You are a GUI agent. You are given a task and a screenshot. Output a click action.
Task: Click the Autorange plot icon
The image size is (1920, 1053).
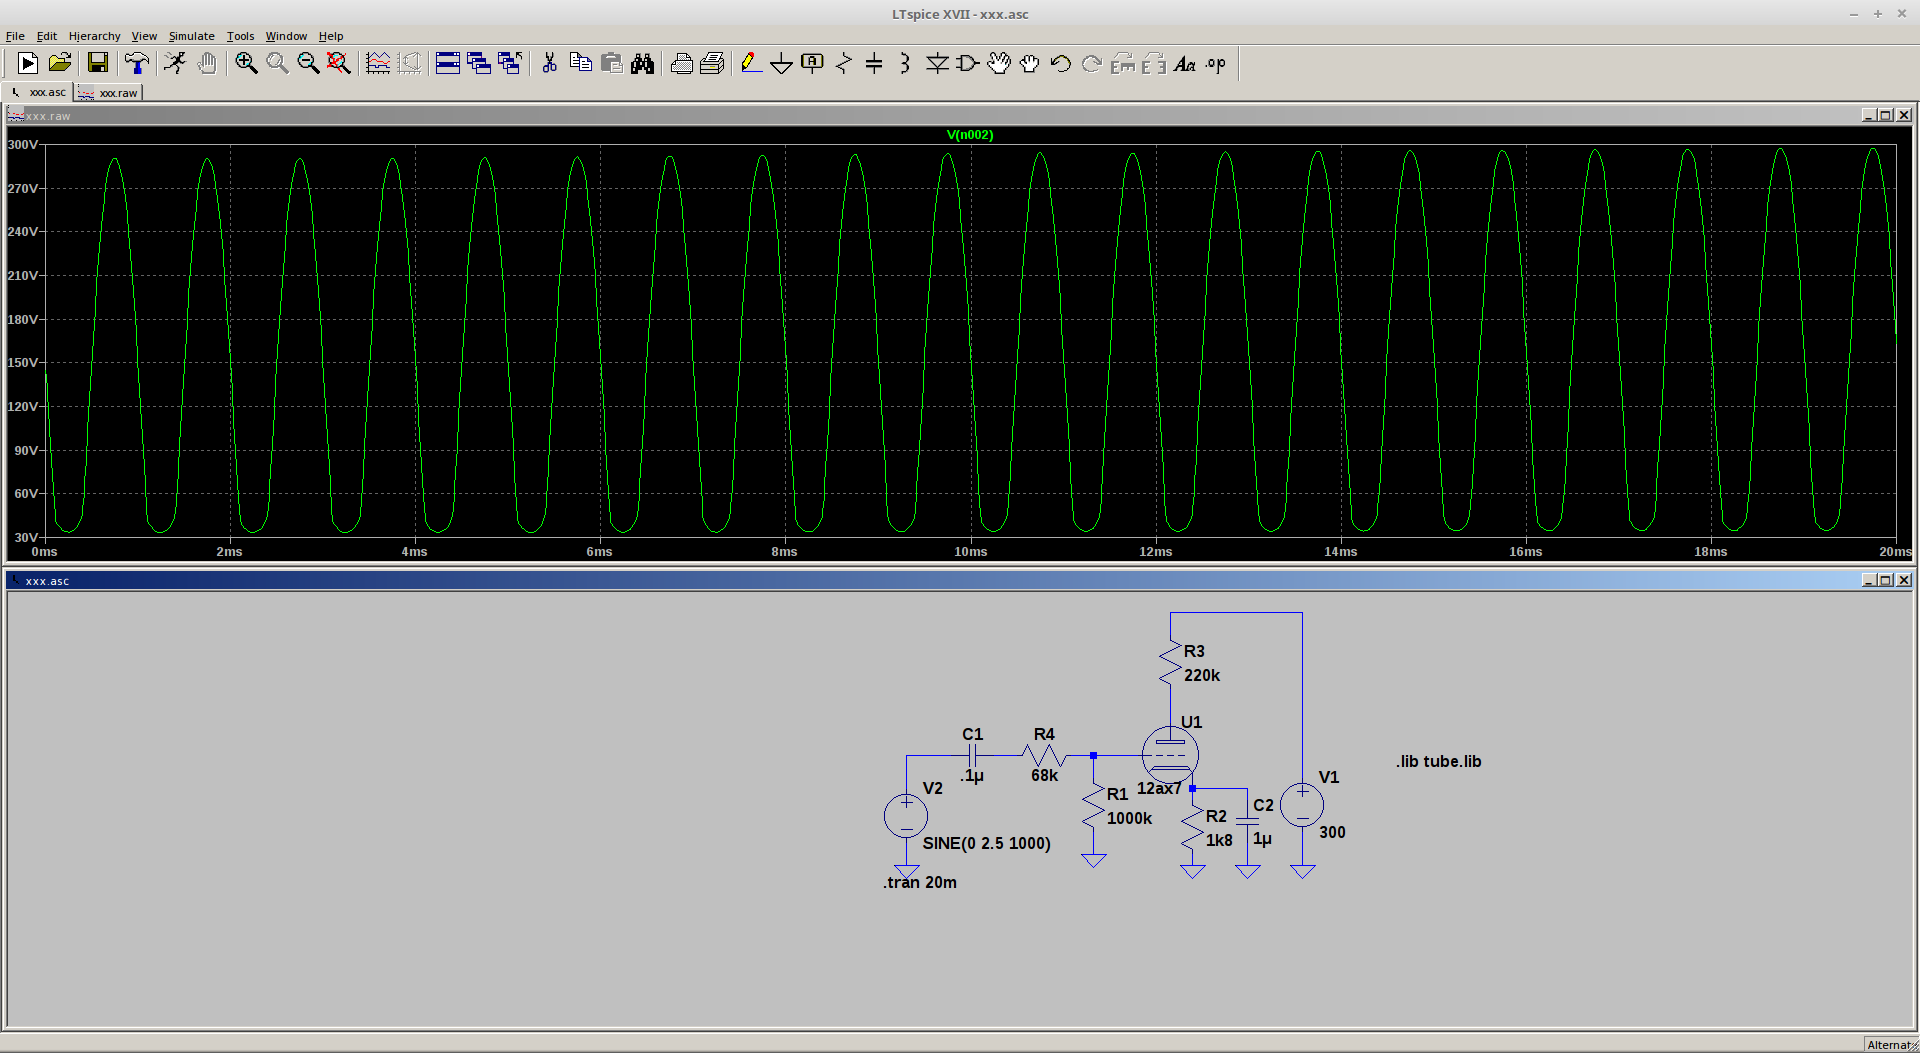(378, 64)
